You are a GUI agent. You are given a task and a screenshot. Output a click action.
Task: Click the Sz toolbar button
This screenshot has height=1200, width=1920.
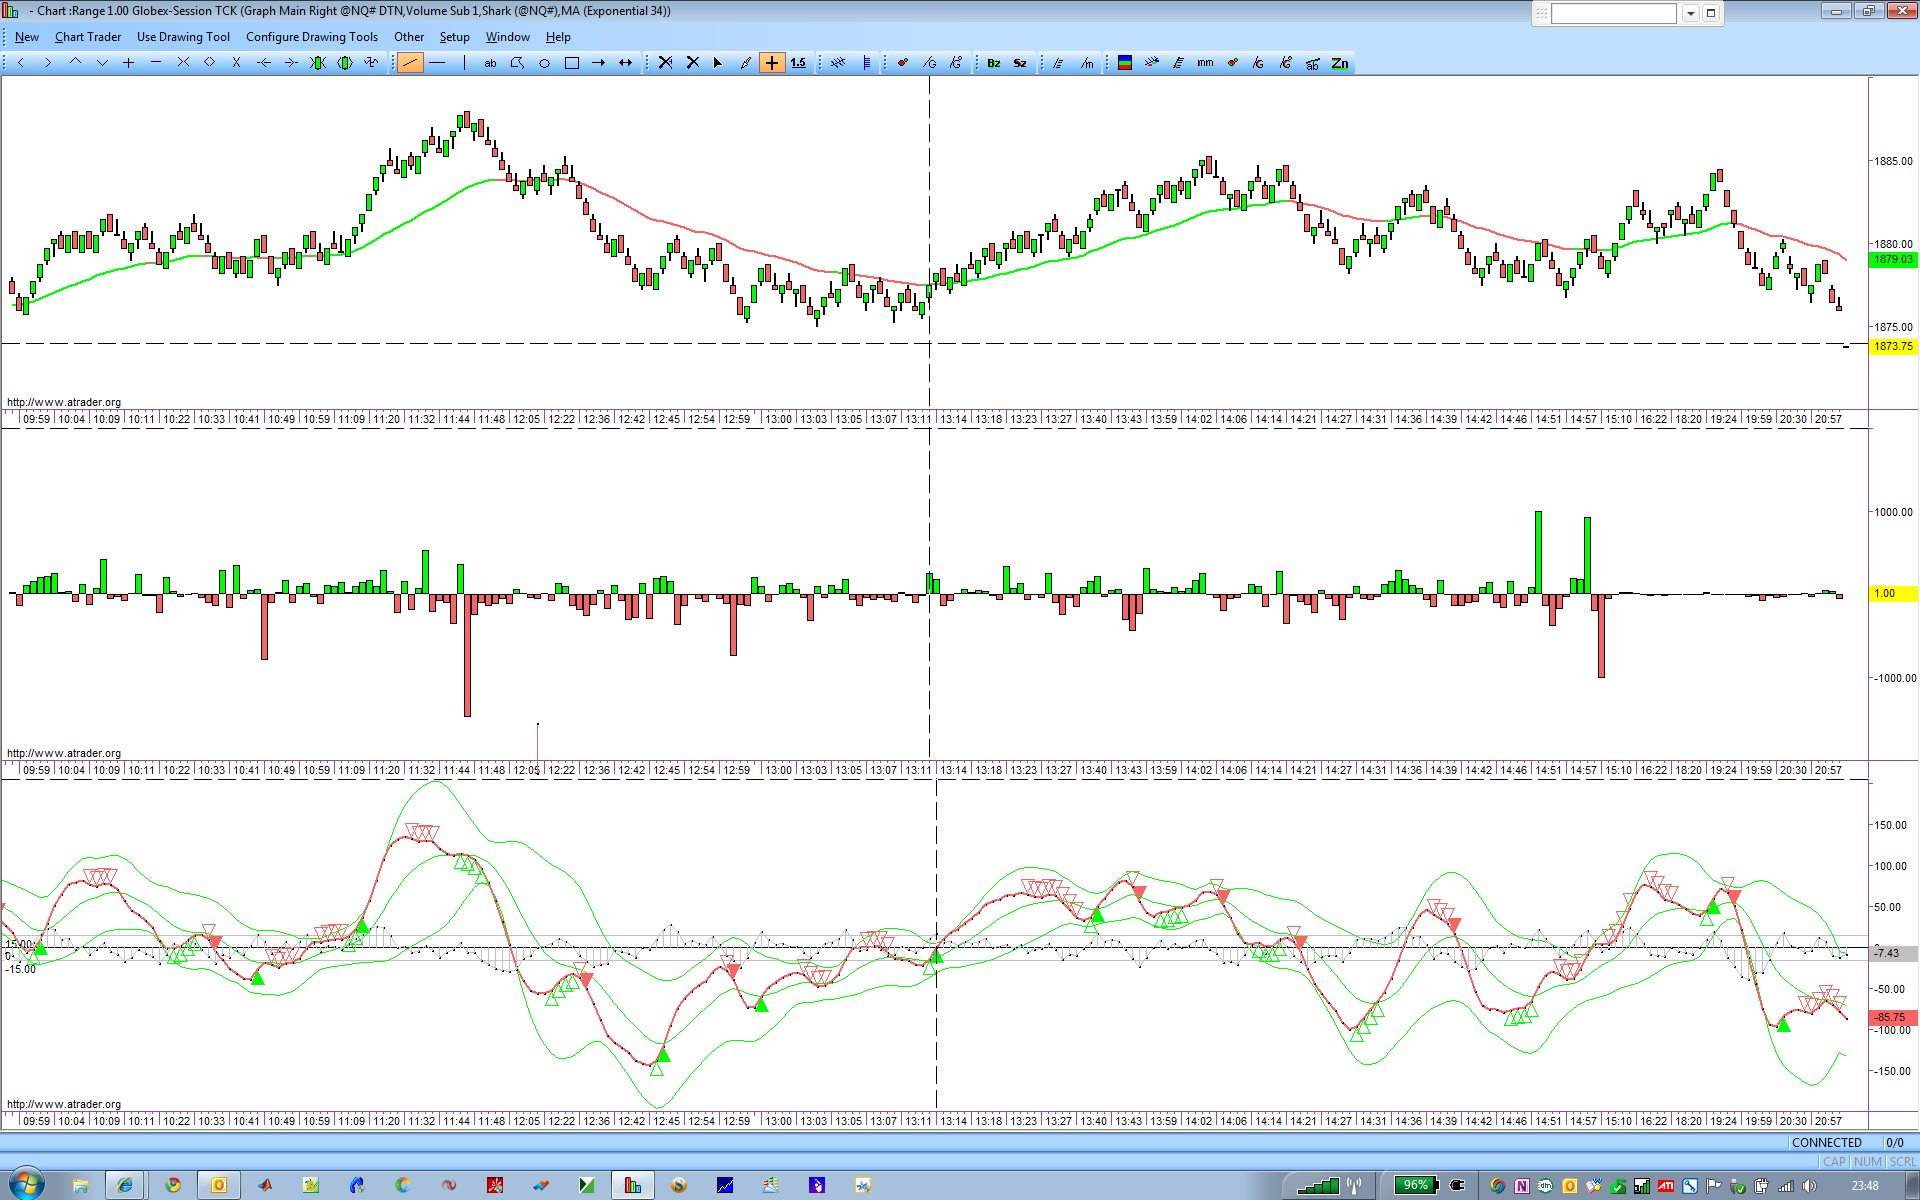[x=1020, y=63]
